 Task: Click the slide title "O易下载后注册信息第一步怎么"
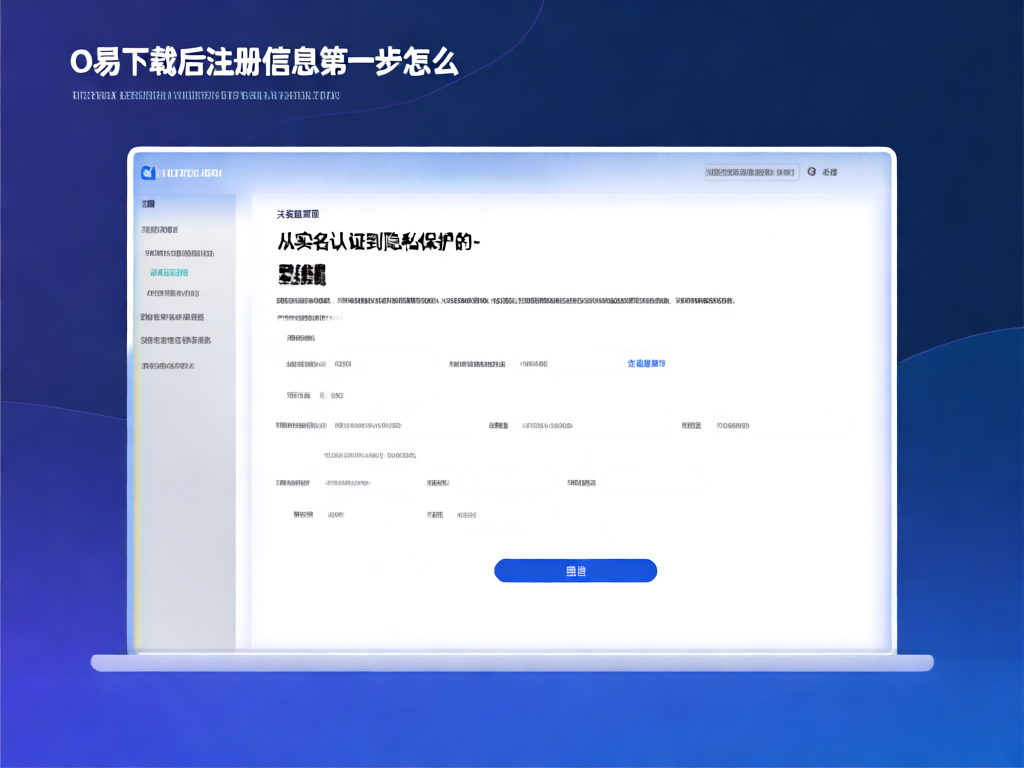point(264,62)
